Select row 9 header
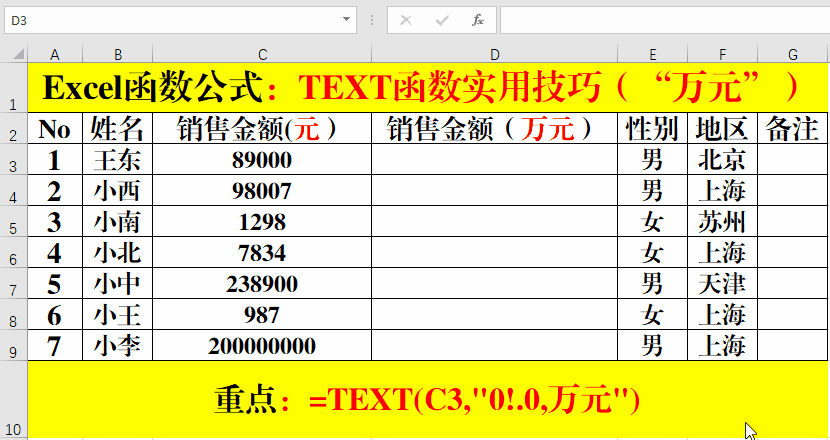Viewport: 830px width, 440px height. [13, 346]
